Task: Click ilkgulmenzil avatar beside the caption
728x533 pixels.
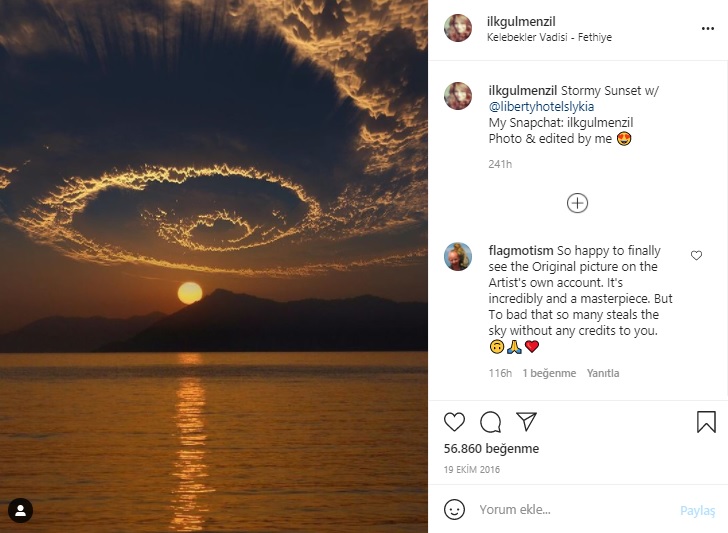Action: 458,96
